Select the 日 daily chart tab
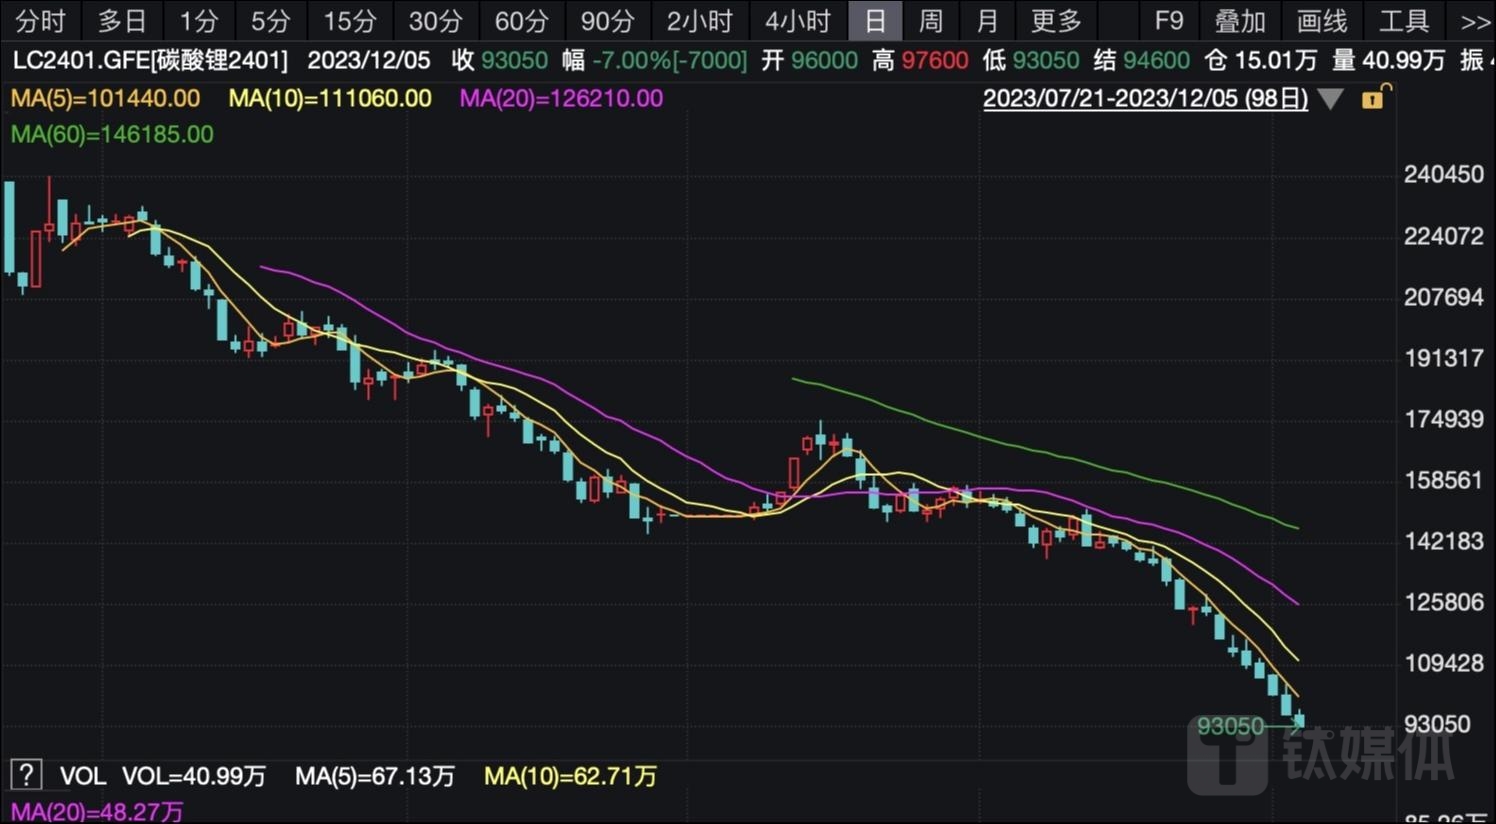This screenshot has height=824, width=1496. 875,21
